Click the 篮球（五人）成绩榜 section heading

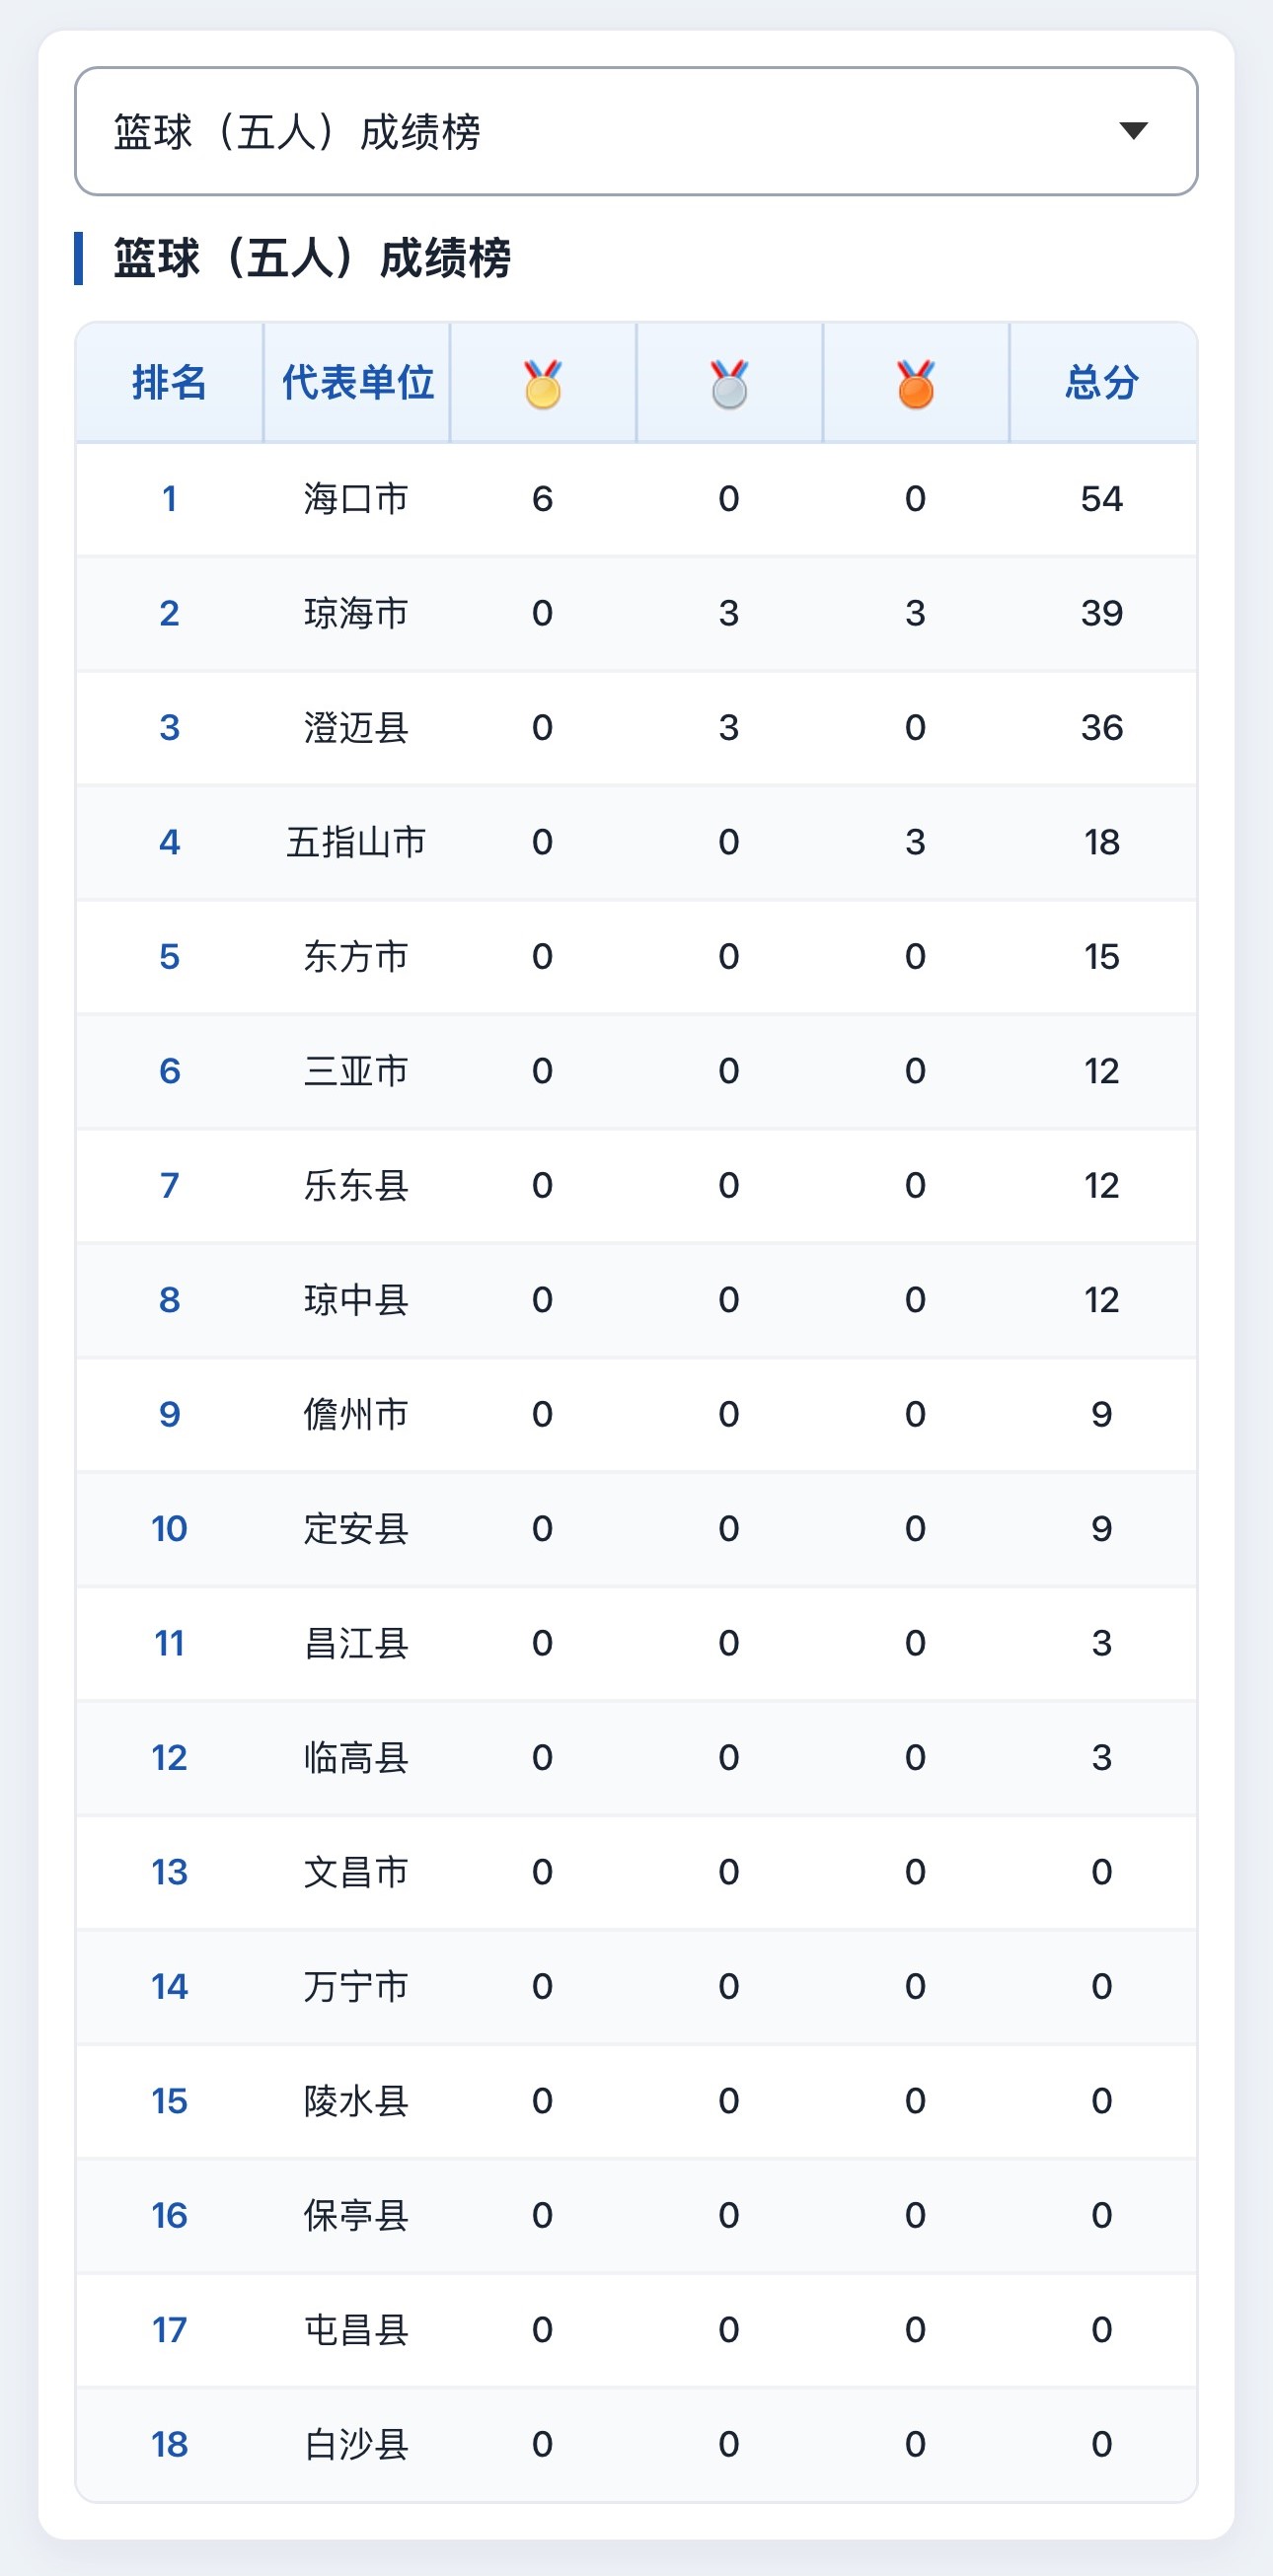pyautogui.click(x=312, y=258)
